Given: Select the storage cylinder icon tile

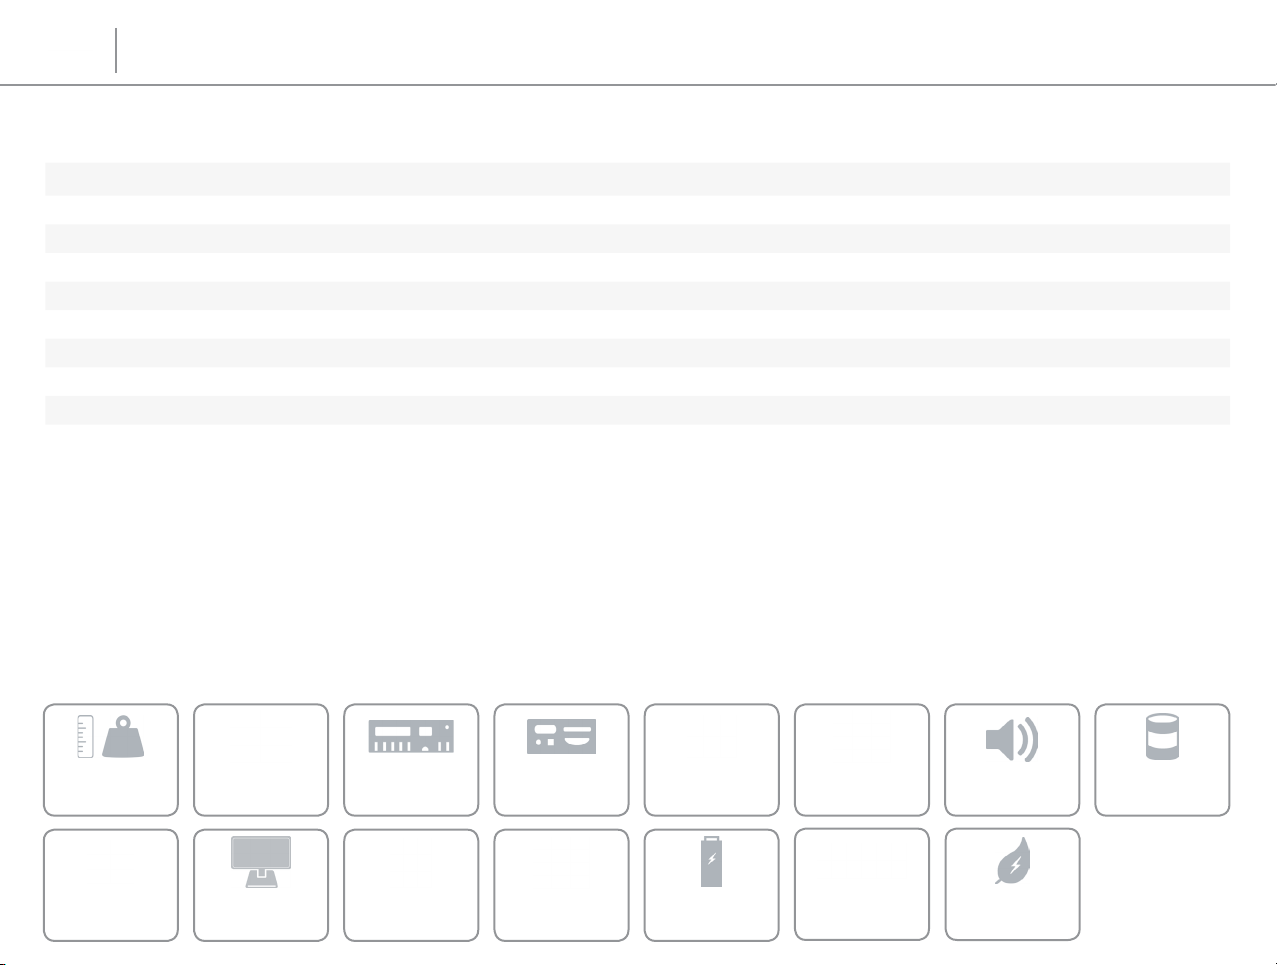Looking at the screenshot, I should (1162, 759).
